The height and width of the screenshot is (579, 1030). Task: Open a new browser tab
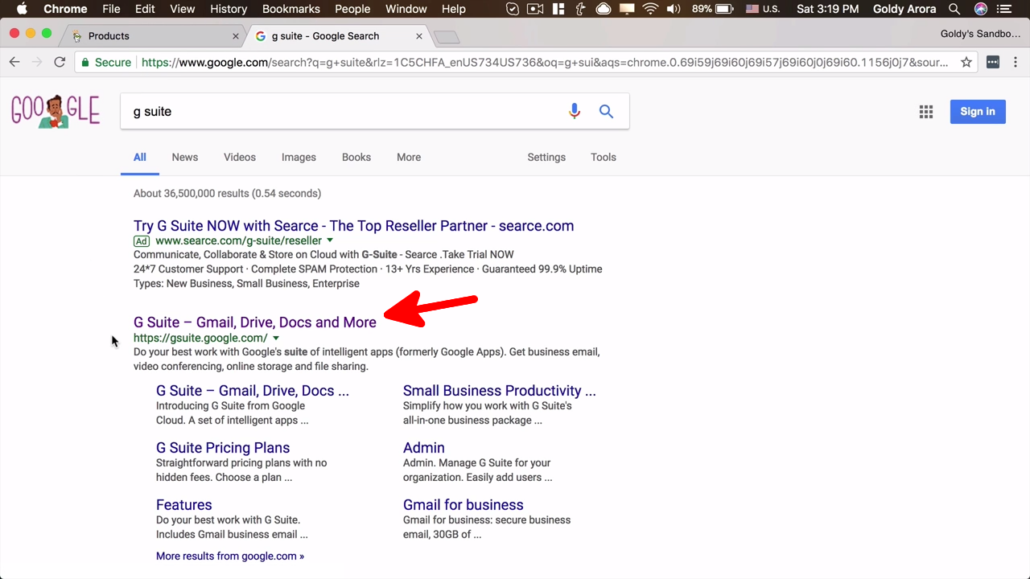[447, 37]
